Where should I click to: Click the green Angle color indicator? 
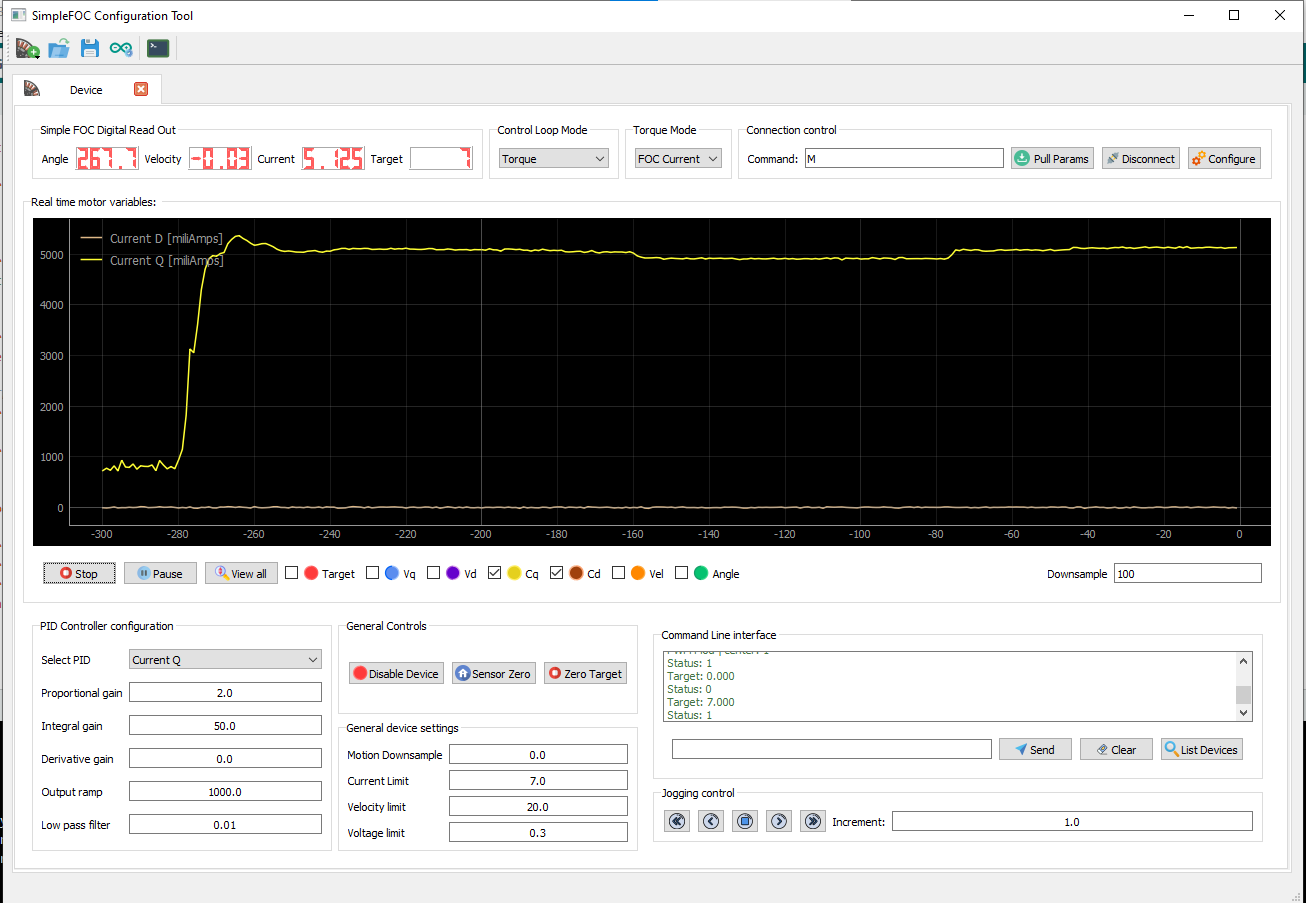701,573
